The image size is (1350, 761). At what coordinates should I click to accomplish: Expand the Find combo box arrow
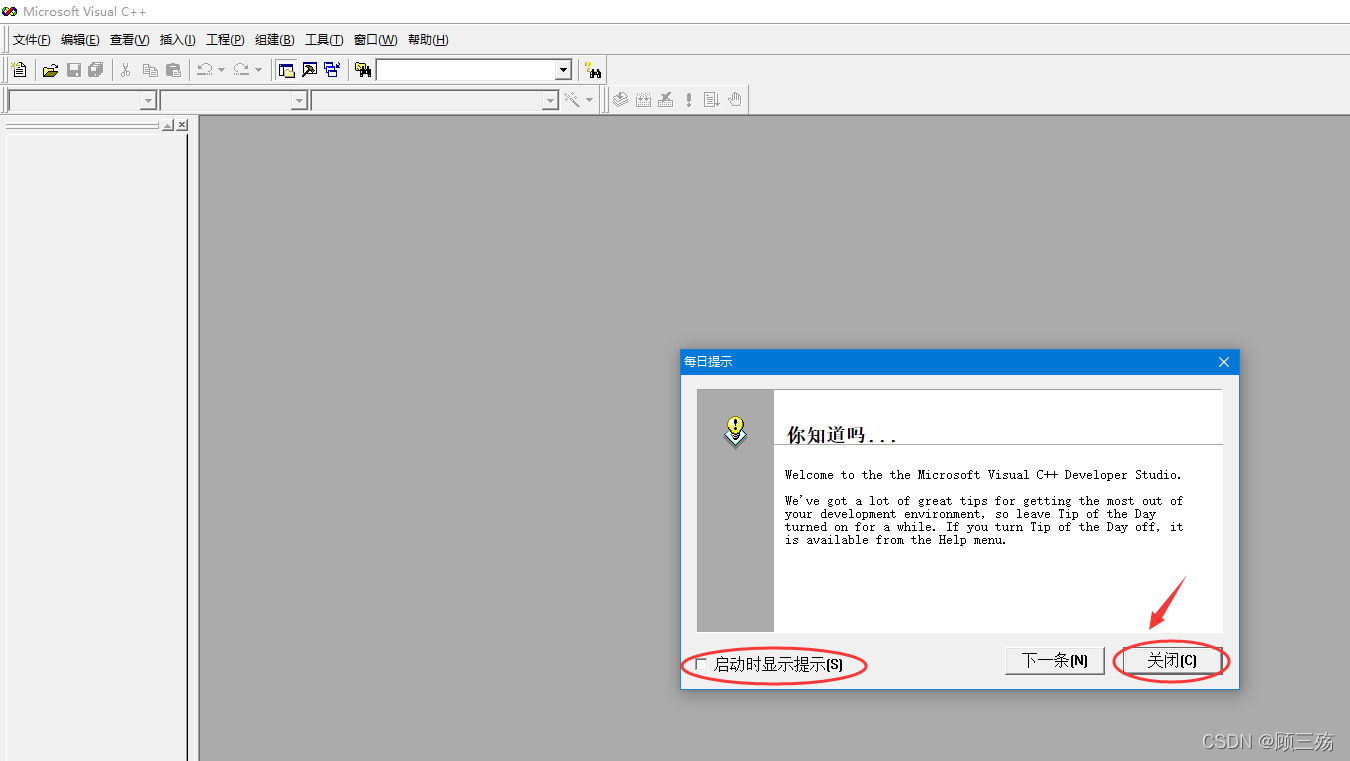point(563,70)
